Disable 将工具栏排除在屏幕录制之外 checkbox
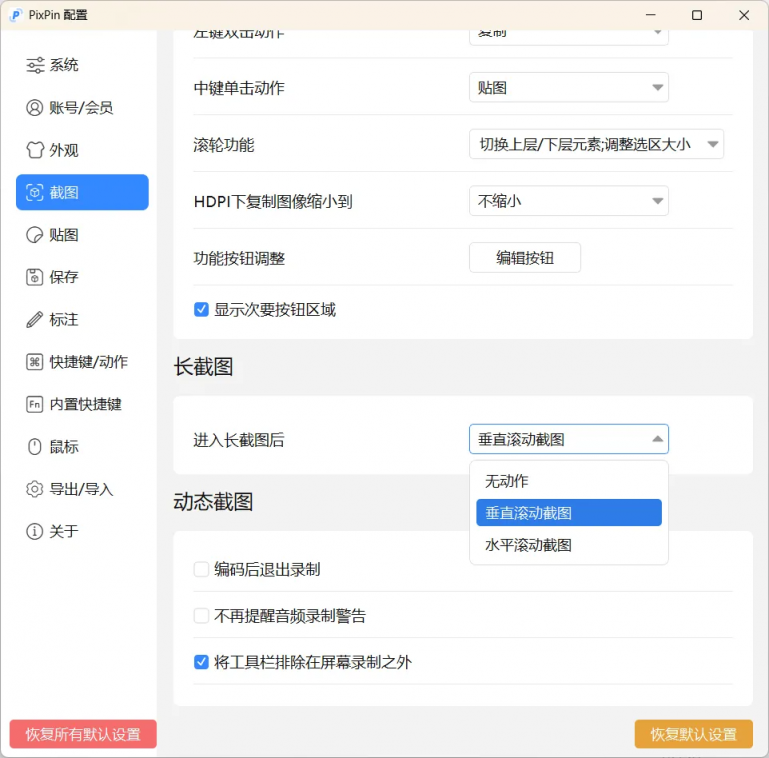 201,662
